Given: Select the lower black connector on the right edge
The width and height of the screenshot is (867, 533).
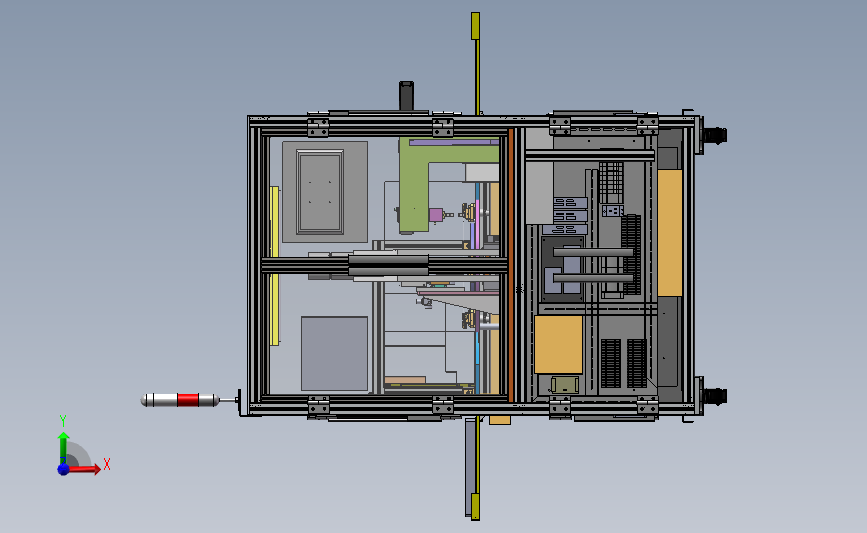Looking at the screenshot, I should [714, 396].
